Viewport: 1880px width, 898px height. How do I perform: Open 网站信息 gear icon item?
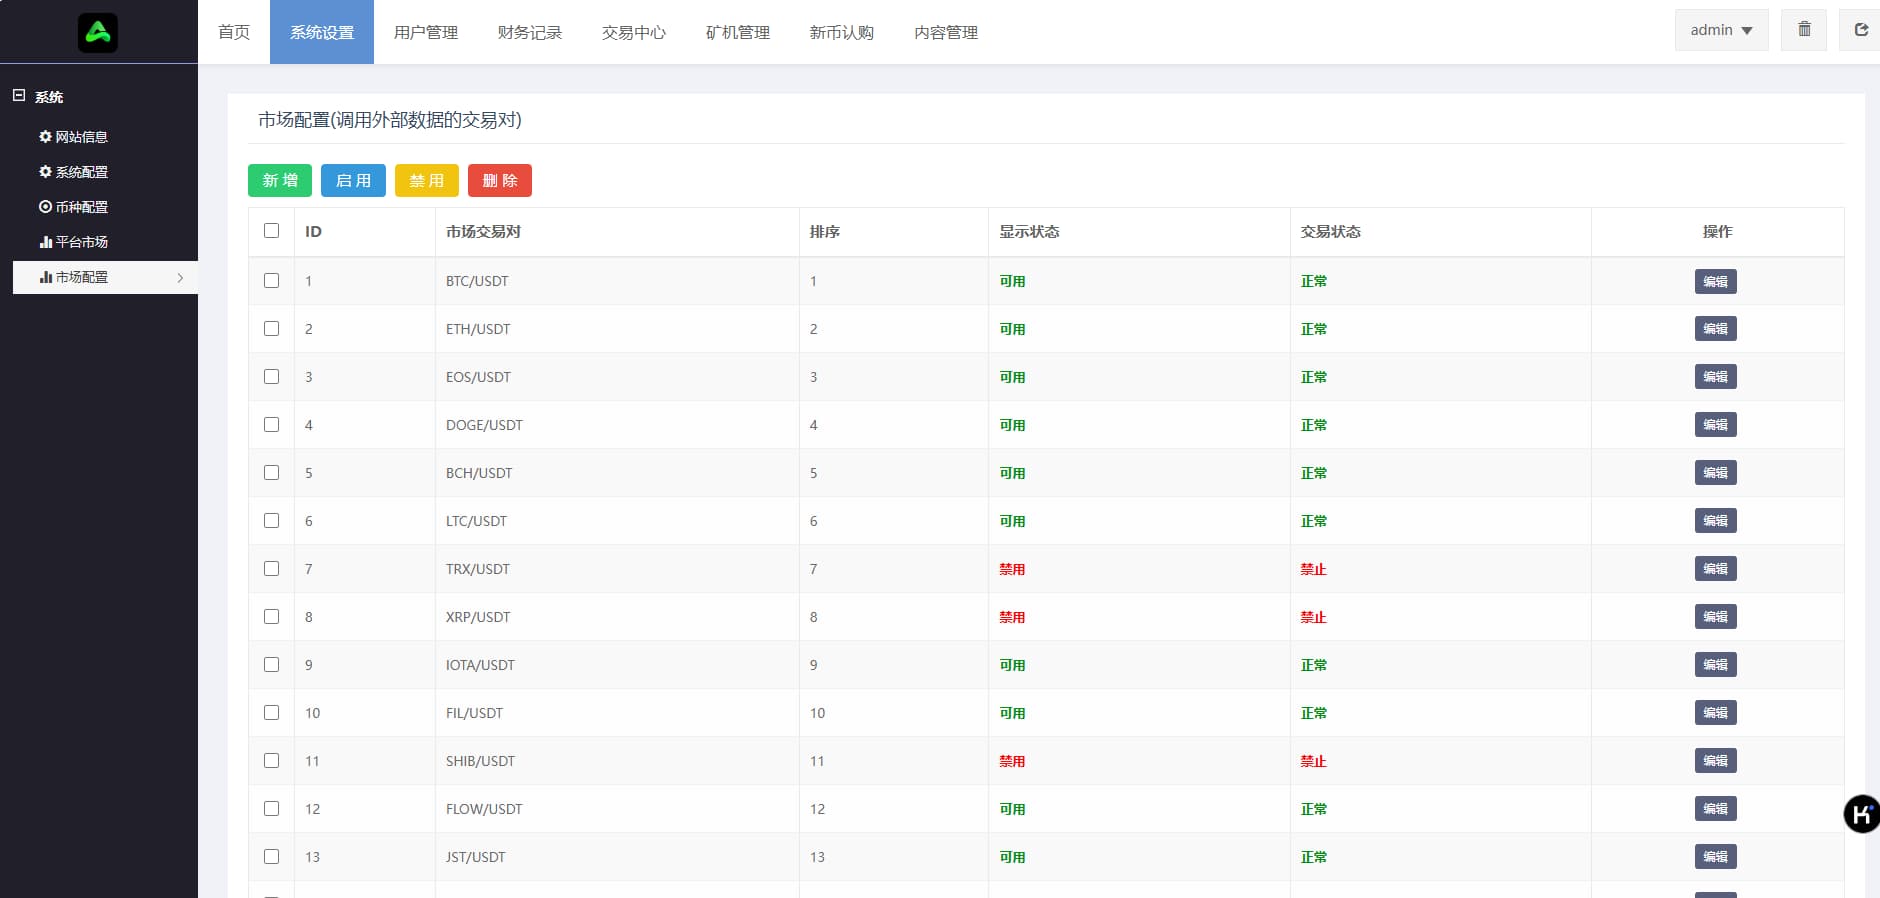73,137
